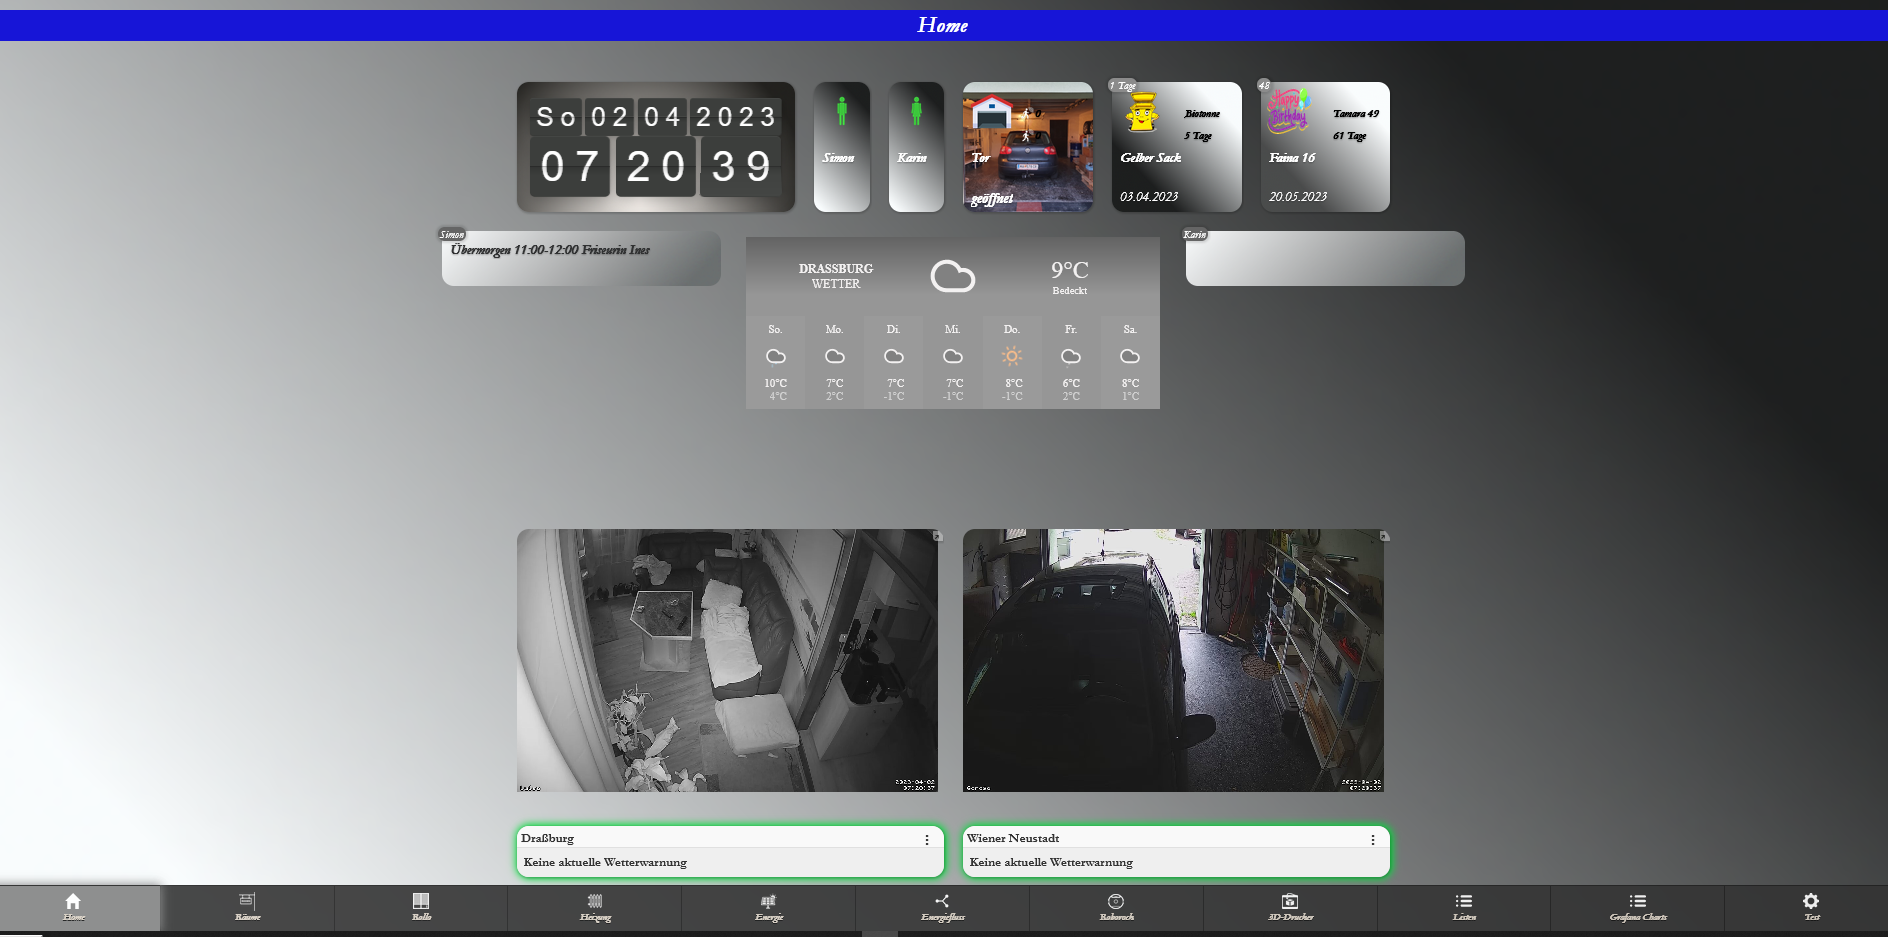Click the empty Karin calendar card
Viewport: 1888px width, 937px height.
1325,259
